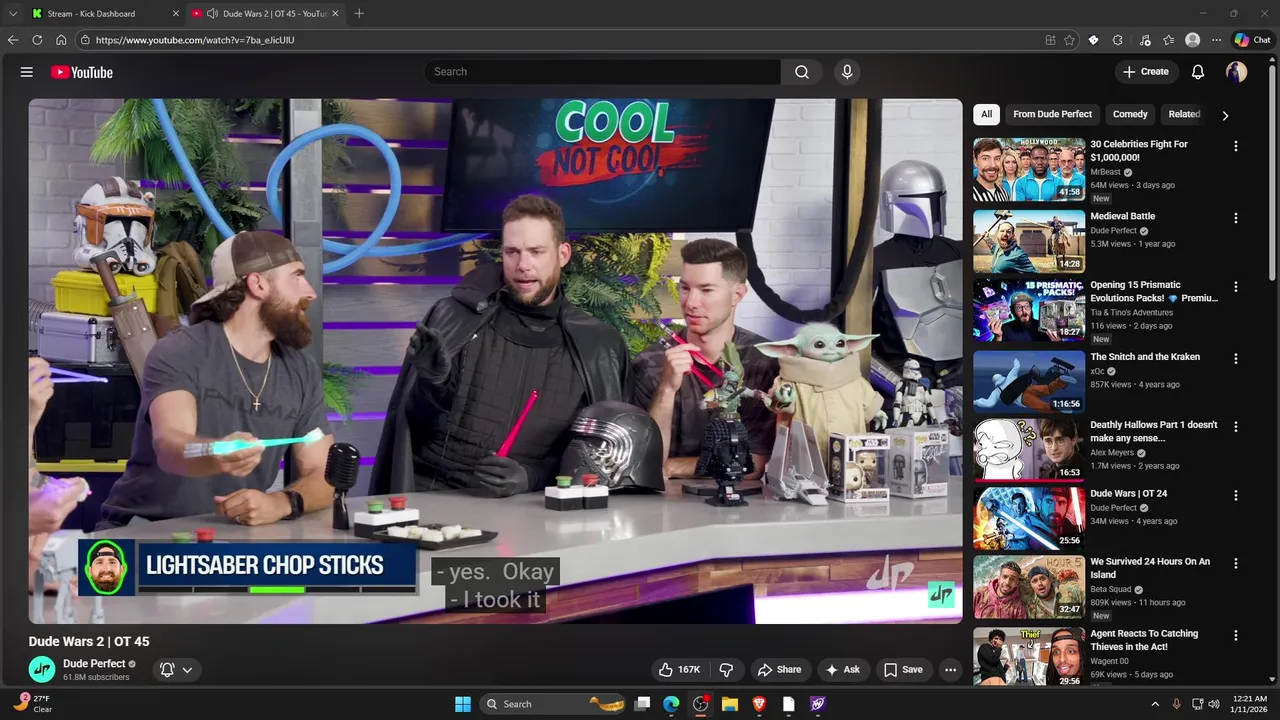Image resolution: width=1280 pixels, height=720 pixels.
Task: Select the All filter chip
Action: [986, 114]
